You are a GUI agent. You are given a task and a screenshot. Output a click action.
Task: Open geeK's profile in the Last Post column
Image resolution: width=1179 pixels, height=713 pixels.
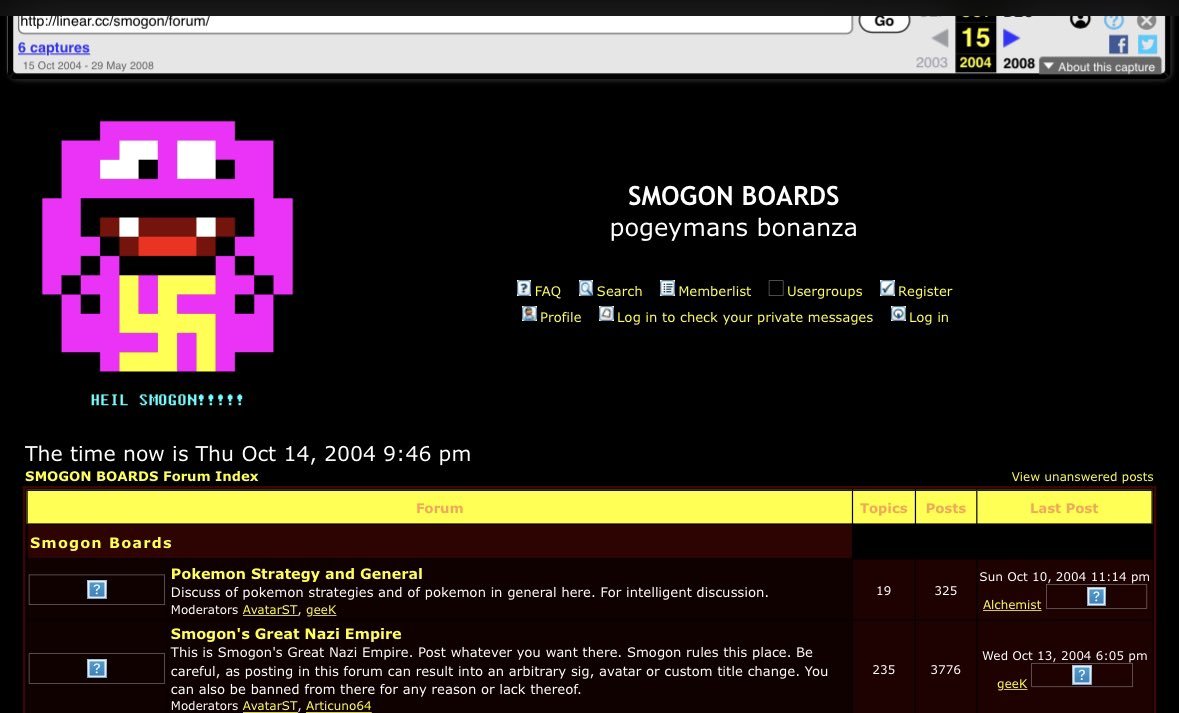coord(1012,684)
